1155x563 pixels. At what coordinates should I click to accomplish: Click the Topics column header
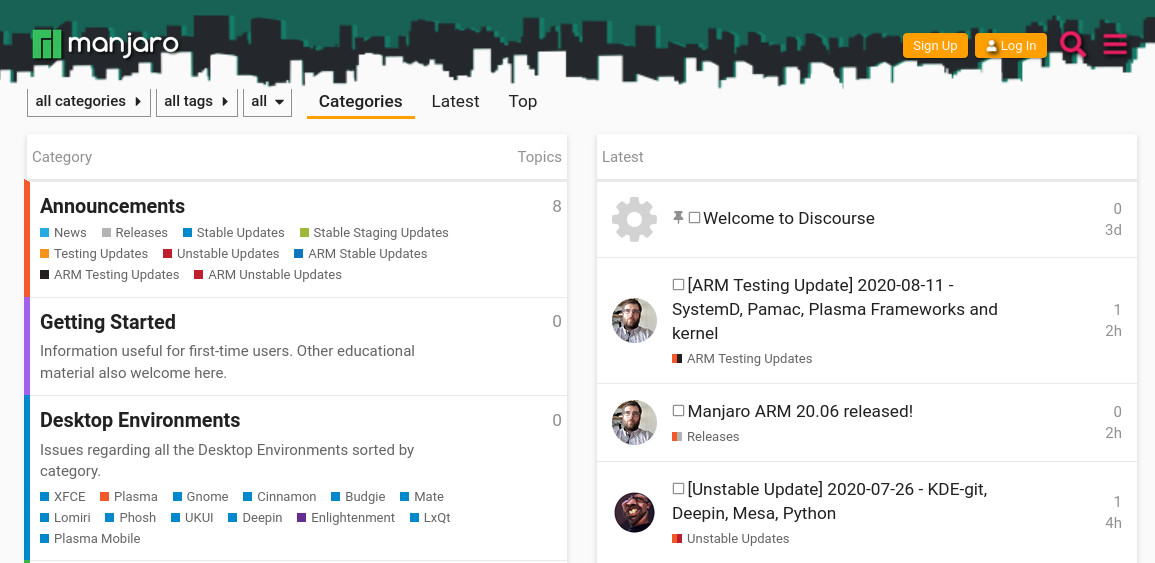click(x=539, y=157)
